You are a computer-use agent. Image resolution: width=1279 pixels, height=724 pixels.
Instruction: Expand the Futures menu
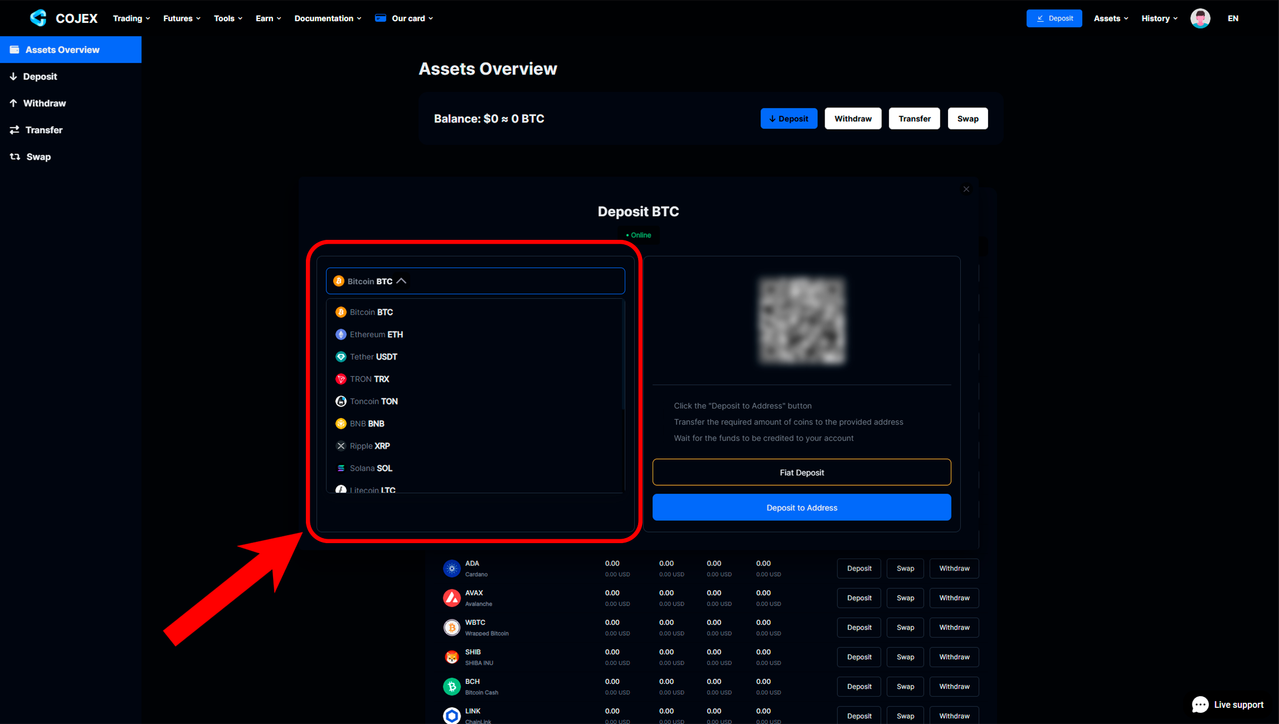[182, 18]
